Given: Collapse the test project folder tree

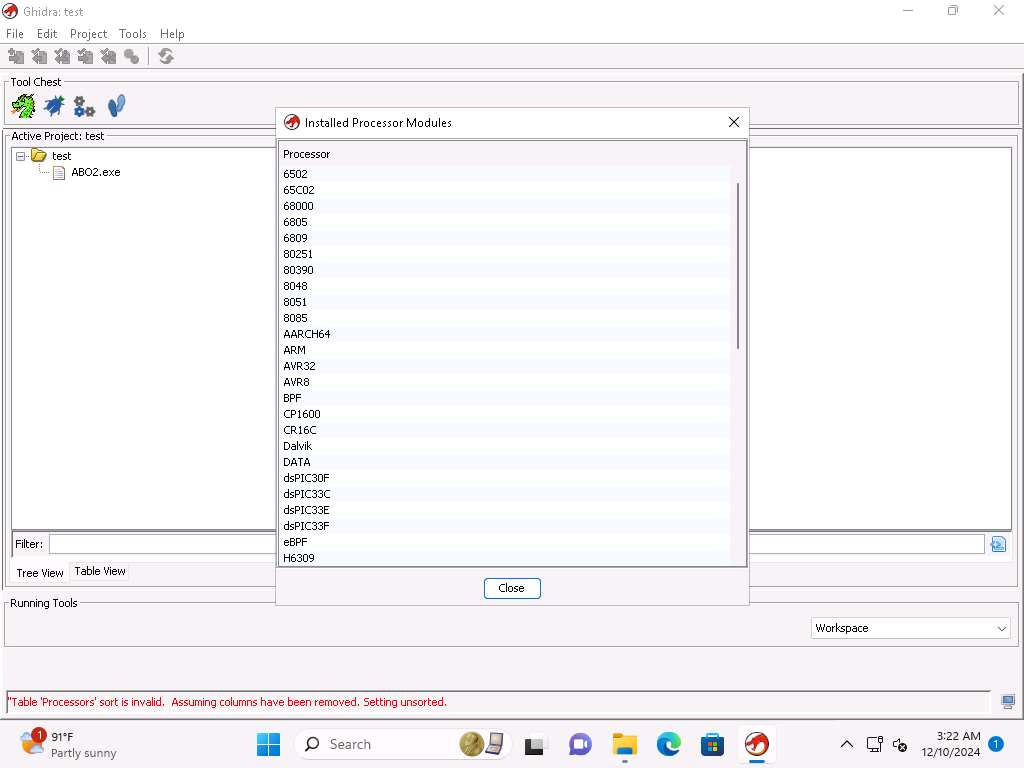Looking at the screenshot, I should click(x=21, y=156).
